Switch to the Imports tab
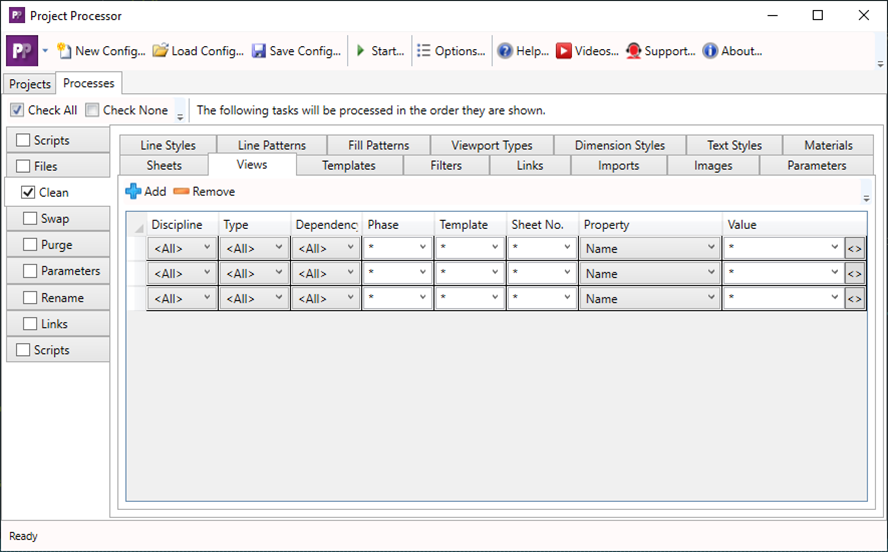Viewport: 888px width, 552px height. coord(619,165)
